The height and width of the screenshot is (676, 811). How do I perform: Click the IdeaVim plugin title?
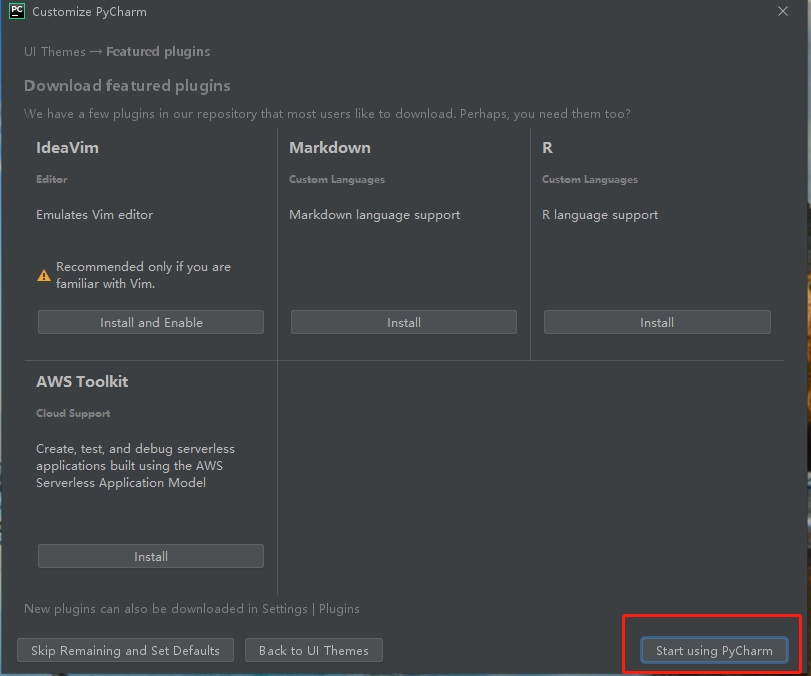point(67,148)
